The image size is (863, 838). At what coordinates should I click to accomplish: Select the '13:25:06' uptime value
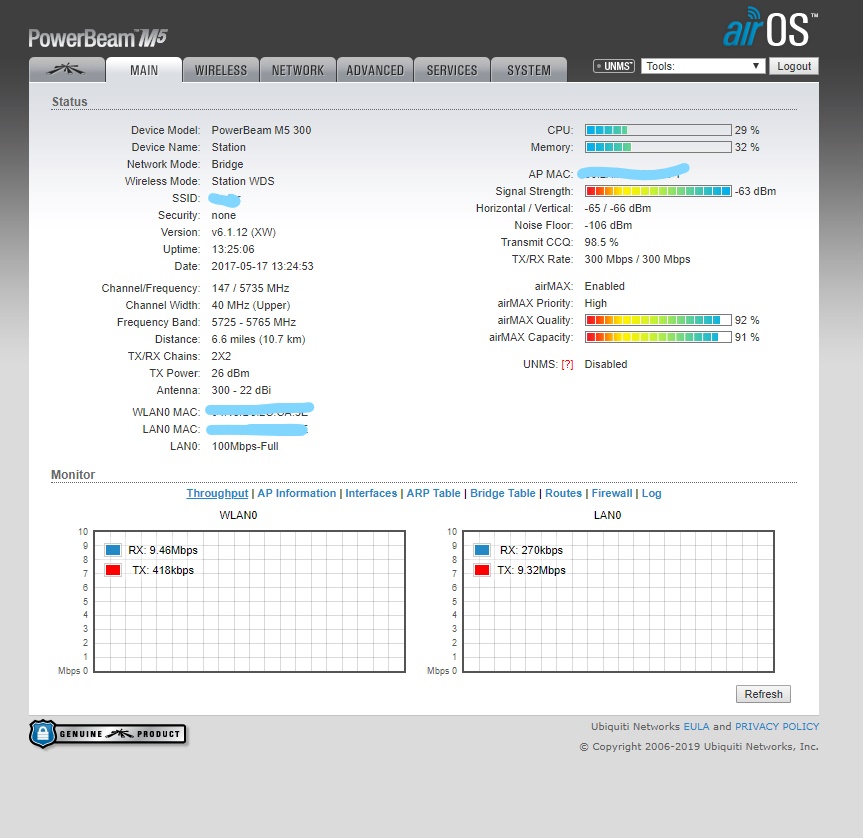pyautogui.click(x=233, y=249)
